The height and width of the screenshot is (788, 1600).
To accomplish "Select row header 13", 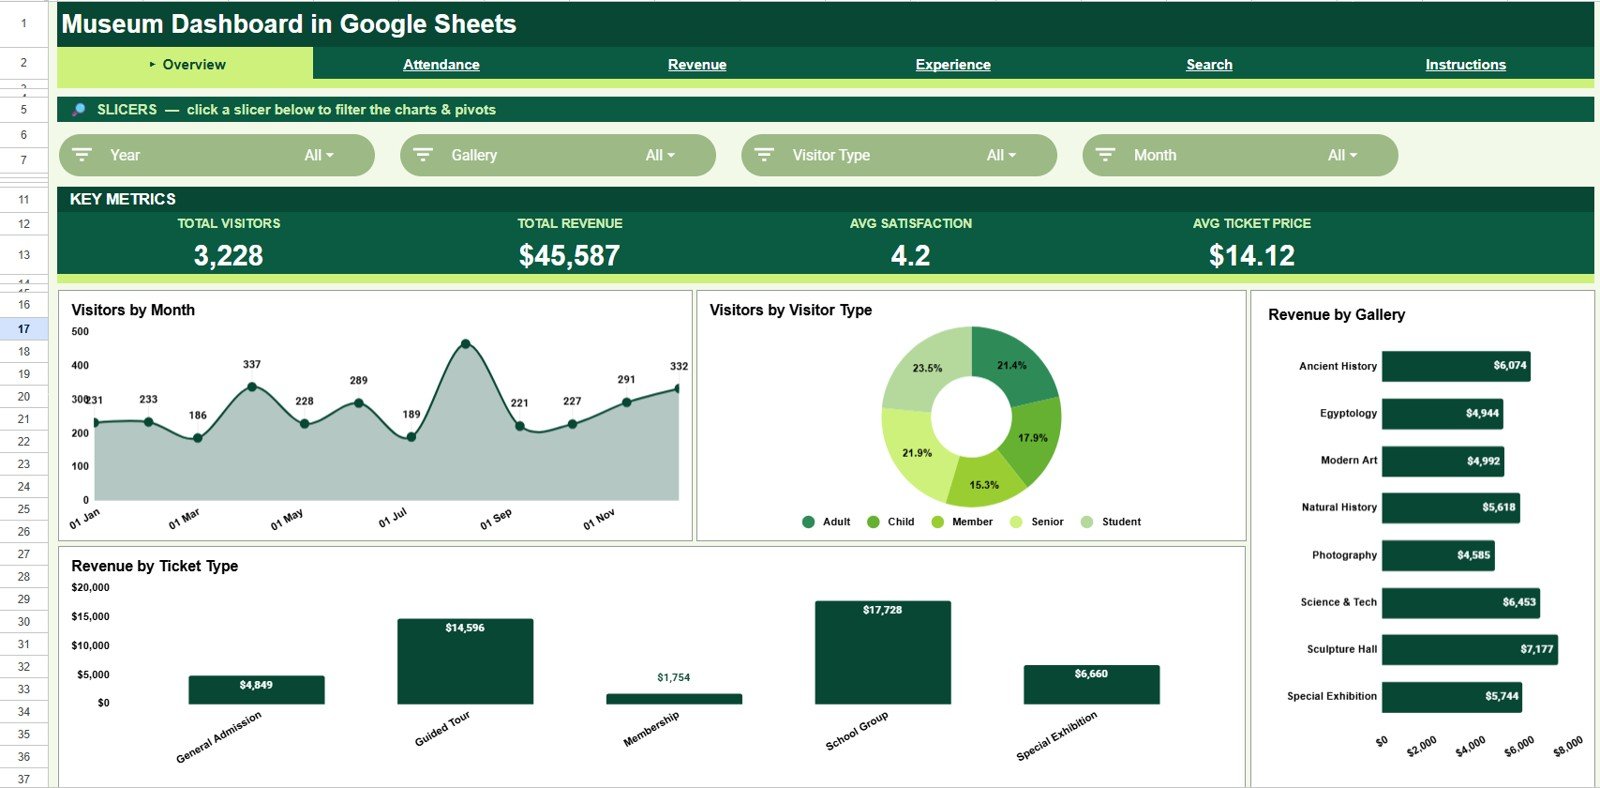I will [24, 255].
